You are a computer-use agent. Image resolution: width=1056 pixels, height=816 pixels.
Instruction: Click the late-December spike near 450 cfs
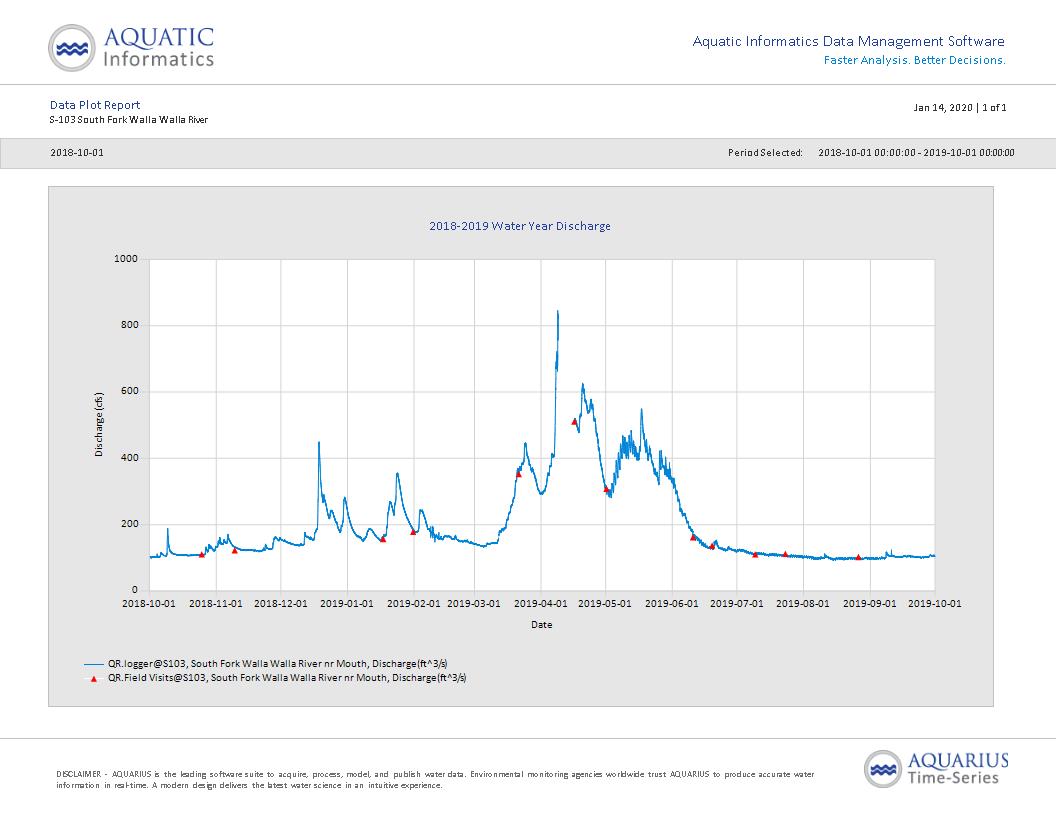click(319, 444)
